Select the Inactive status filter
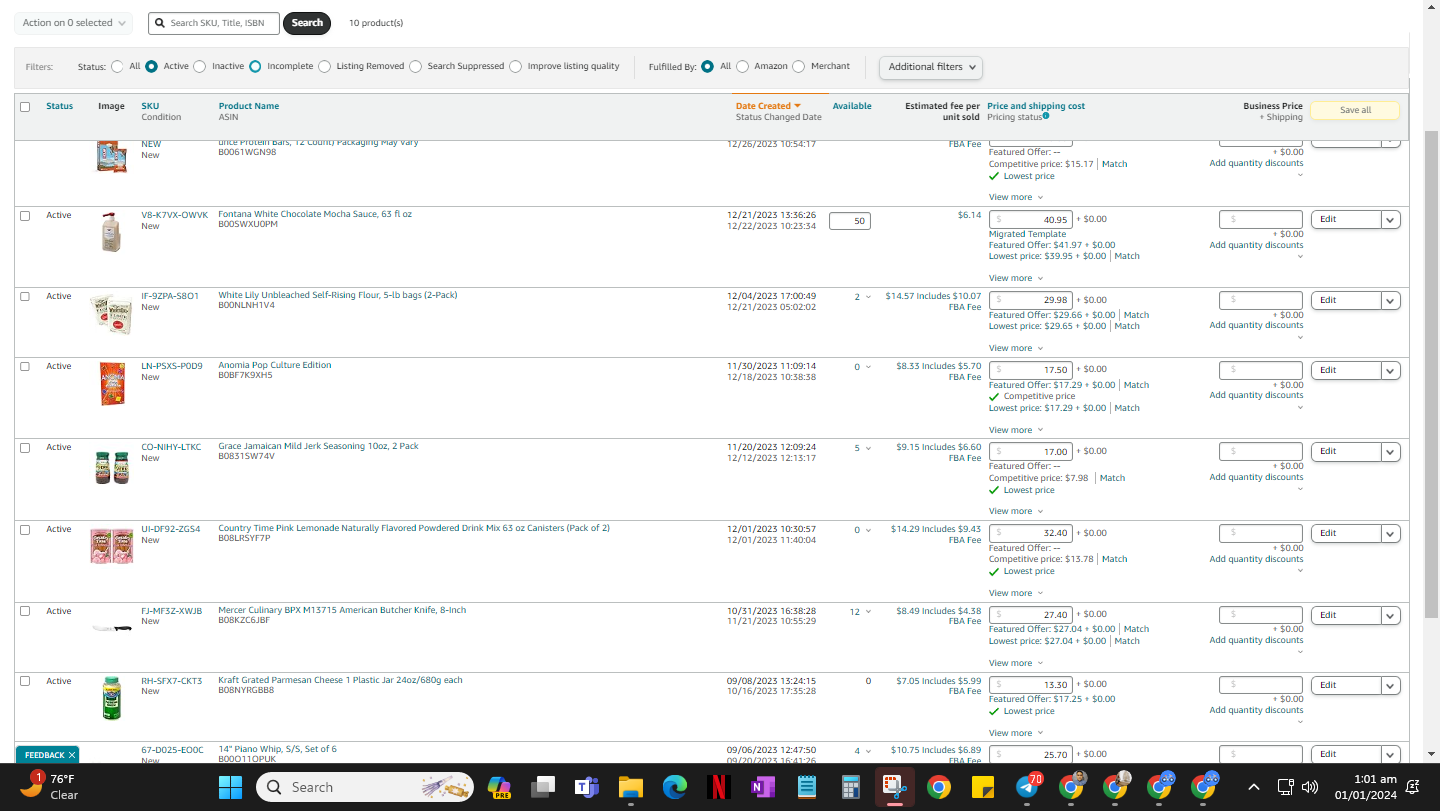This screenshot has height=811, width=1440. (199, 67)
